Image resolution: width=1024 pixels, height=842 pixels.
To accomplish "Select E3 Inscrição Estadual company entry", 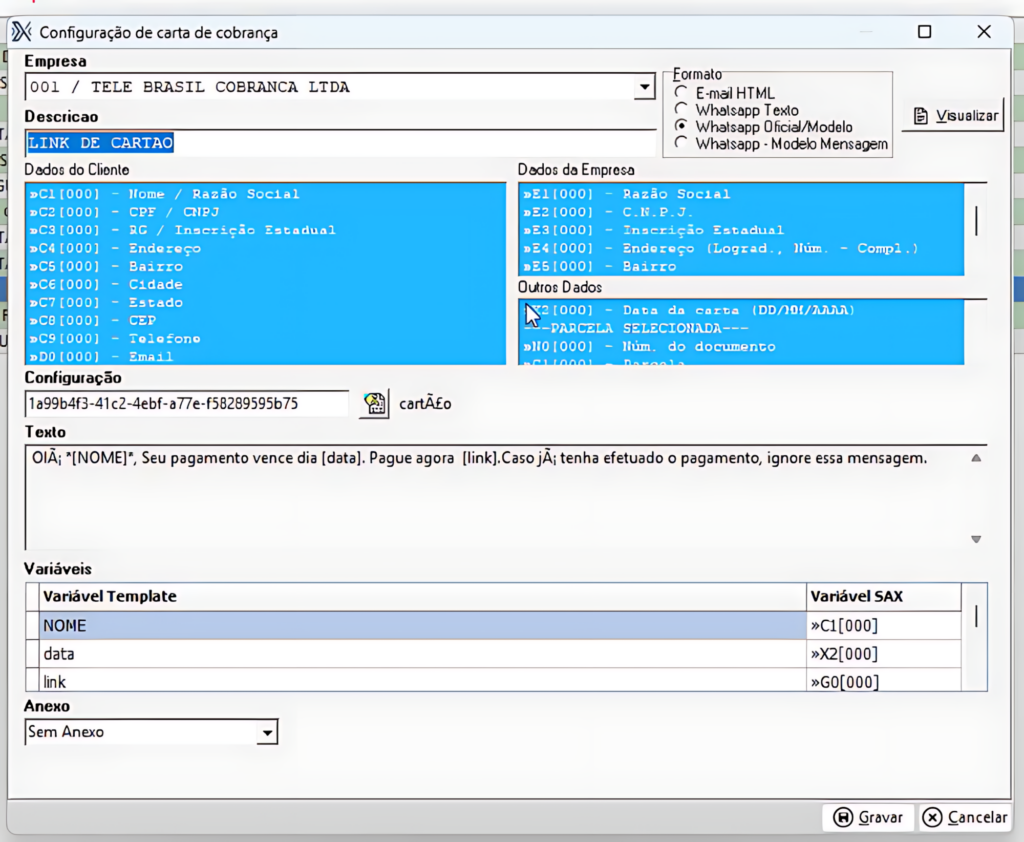I will [741, 230].
